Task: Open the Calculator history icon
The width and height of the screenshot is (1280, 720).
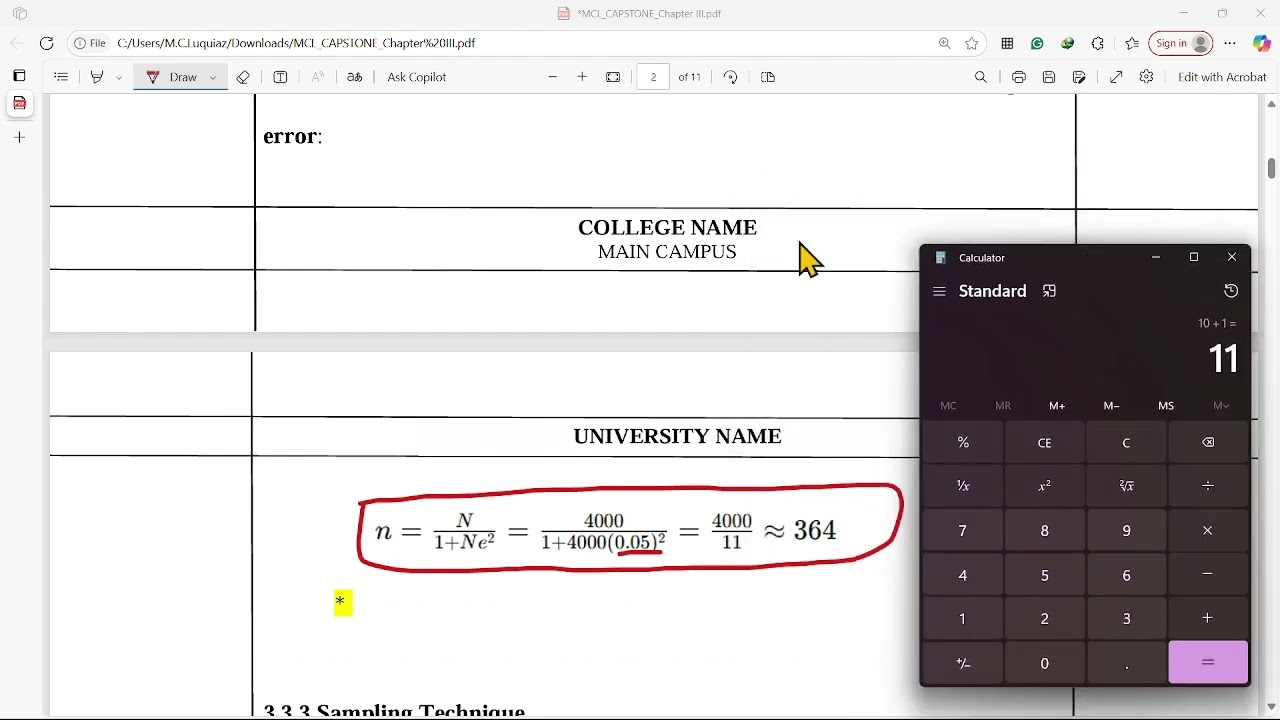Action: pos(1231,291)
